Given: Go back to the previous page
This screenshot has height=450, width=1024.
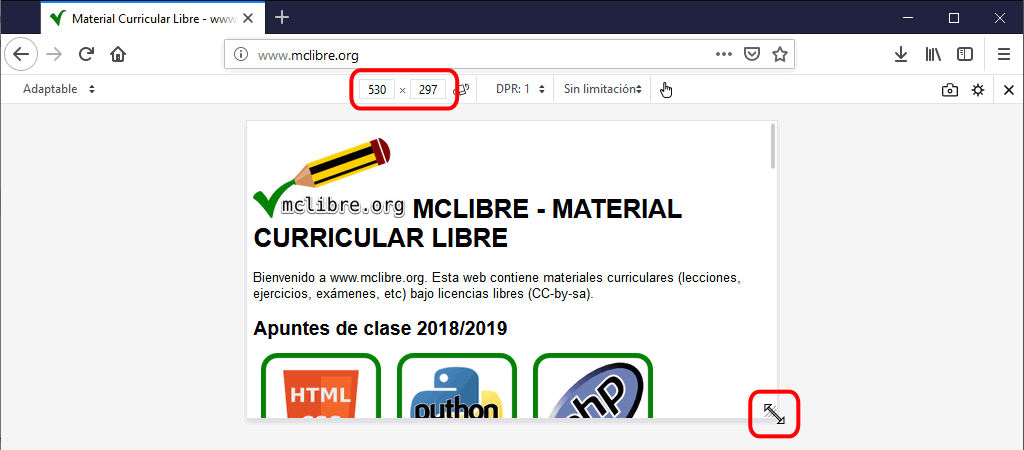Looking at the screenshot, I should pyautogui.click(x=21, y=54).
